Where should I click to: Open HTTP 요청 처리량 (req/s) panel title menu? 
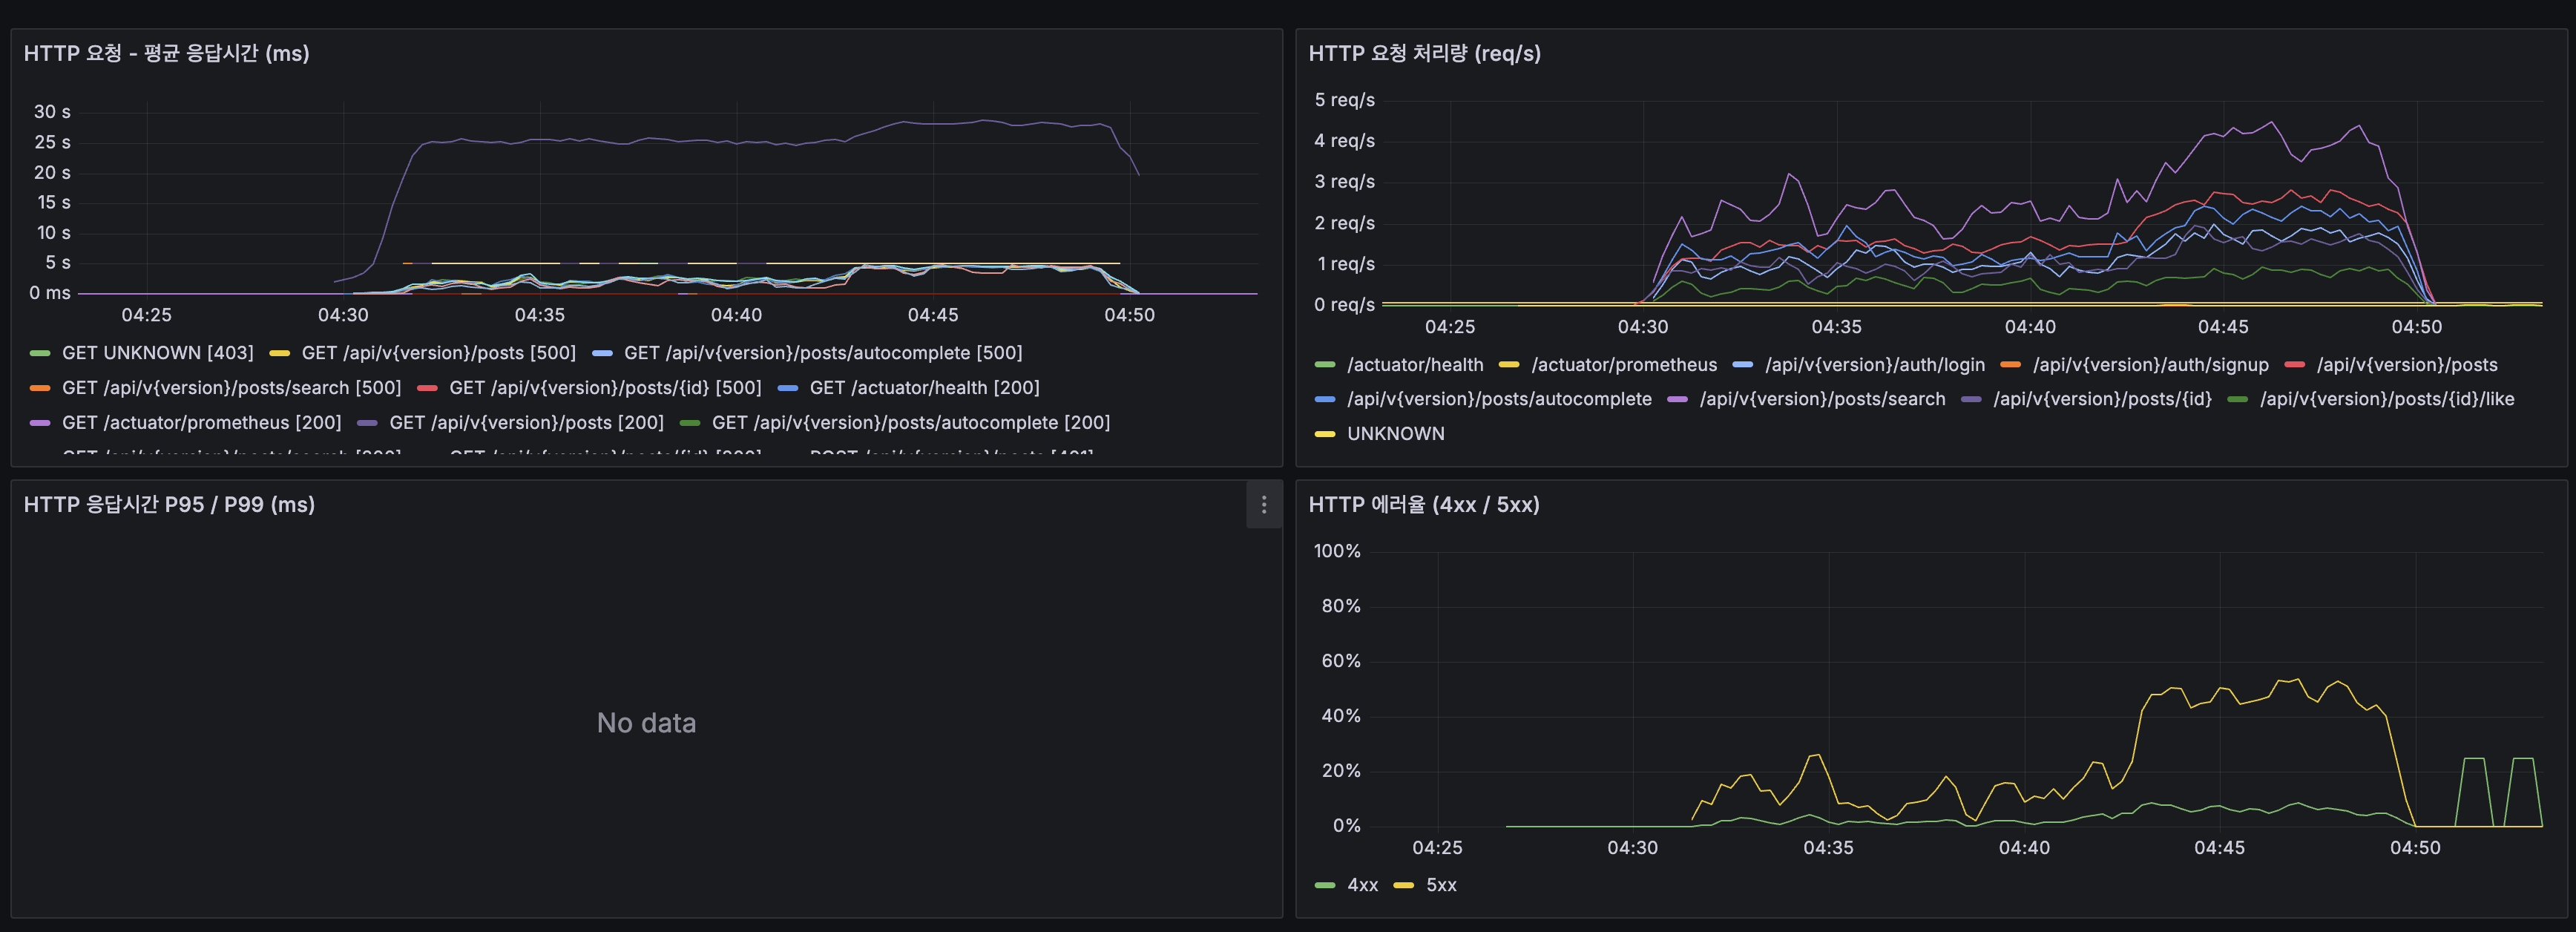[x=1424, y=53]
